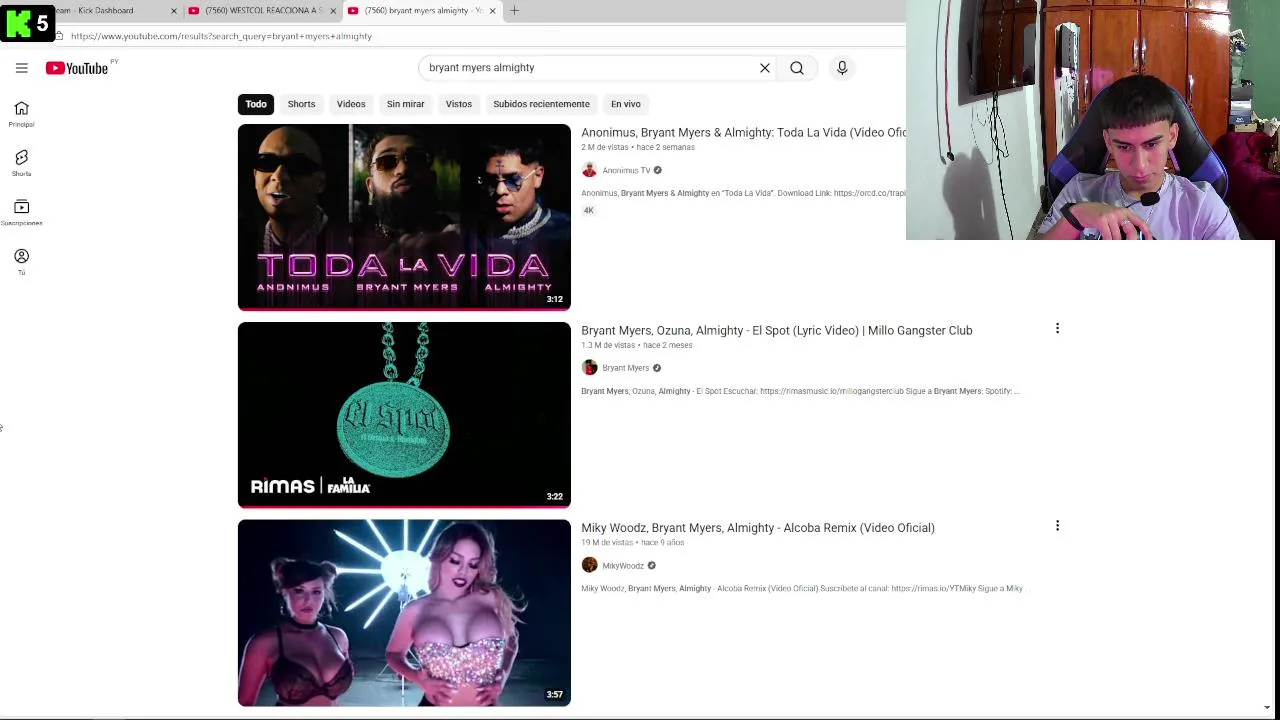Go to YouTube home via logo
Viewport: 1280px width, 720px height.
pyautogui.click(x=77, y=68)
